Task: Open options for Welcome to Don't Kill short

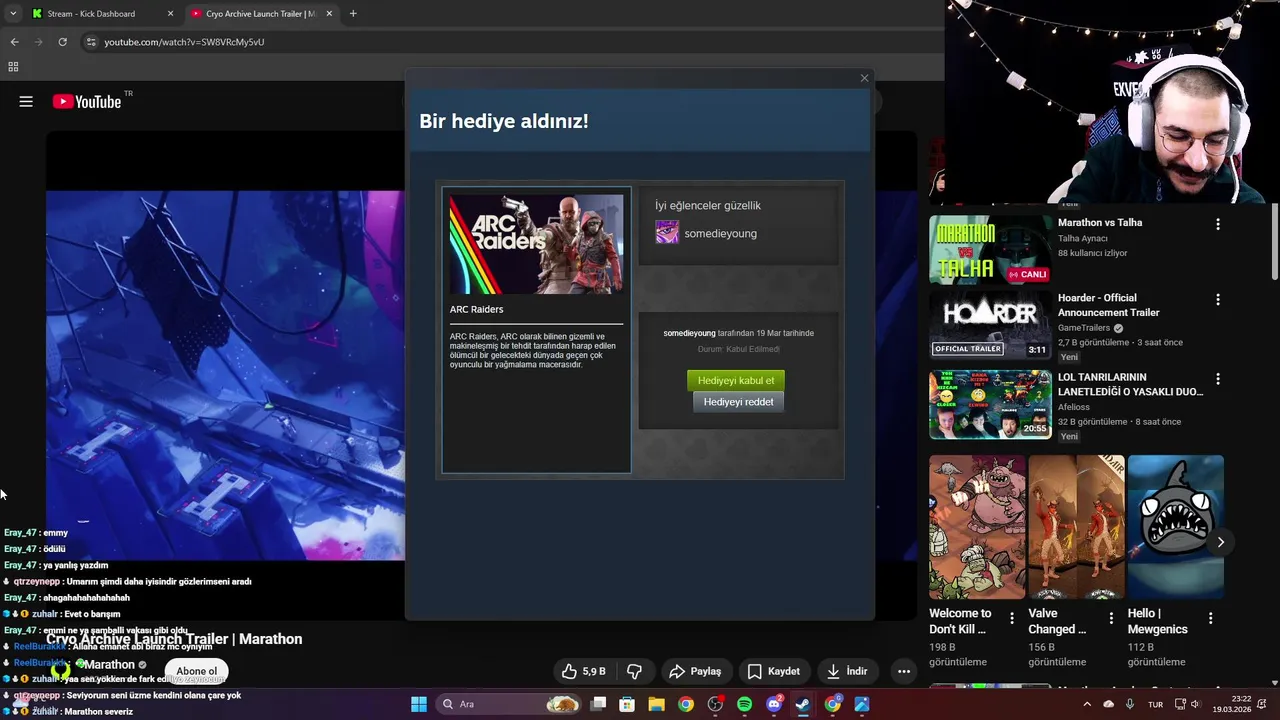Action: (x=1011, y=619)
